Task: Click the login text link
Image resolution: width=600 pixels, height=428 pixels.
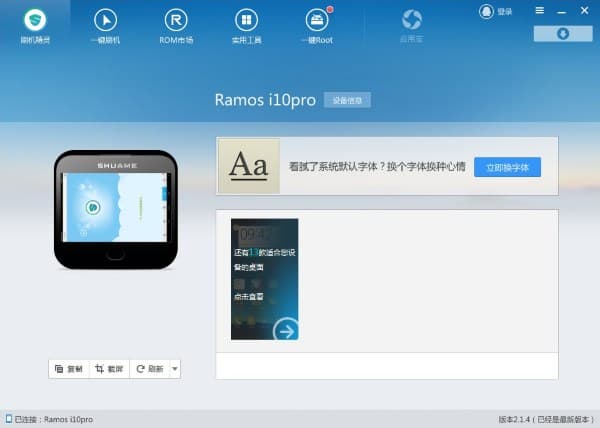Action: click(x=505, y=12)
